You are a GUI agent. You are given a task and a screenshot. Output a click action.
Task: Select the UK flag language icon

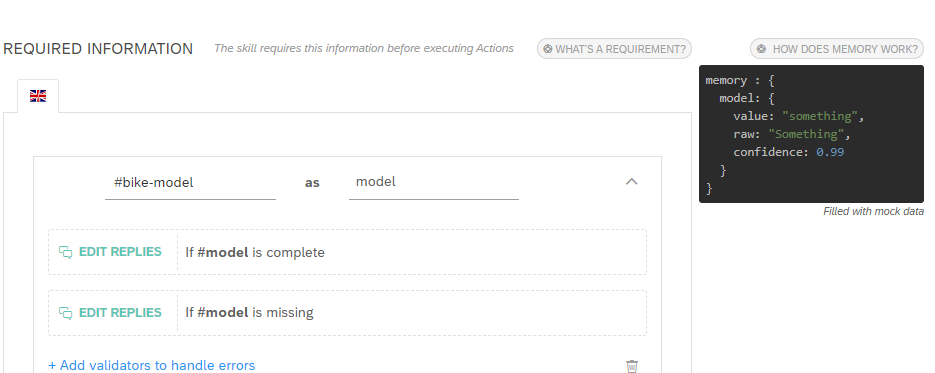point(38,96)
